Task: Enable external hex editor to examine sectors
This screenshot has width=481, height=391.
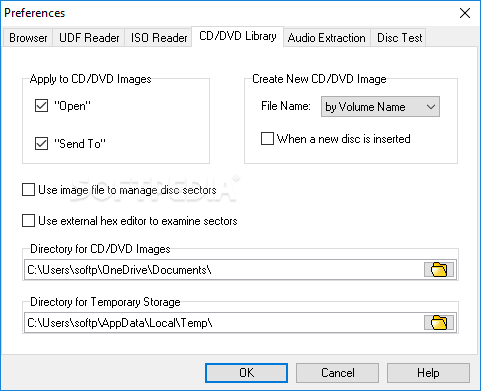Action: (28, 221)
